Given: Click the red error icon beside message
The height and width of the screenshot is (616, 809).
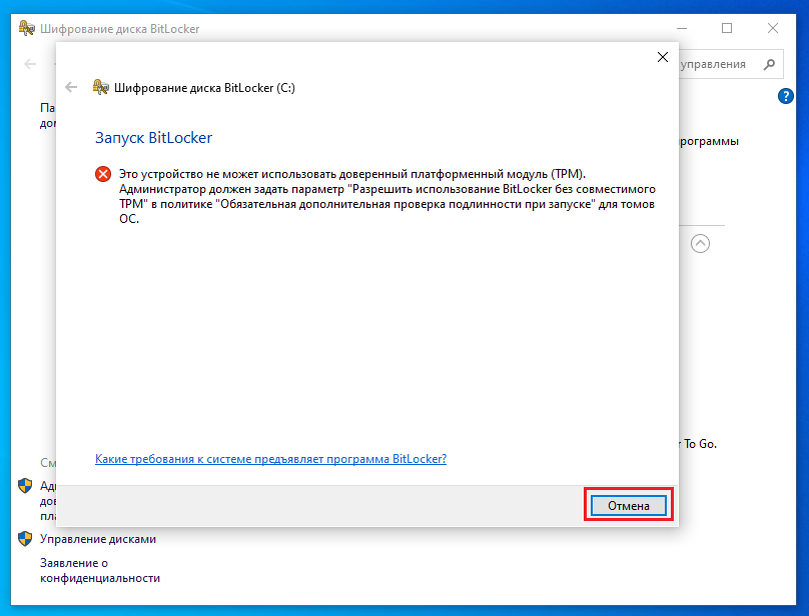Looking at the screenshot, I should pyautogui.click(x=103, y=174).
